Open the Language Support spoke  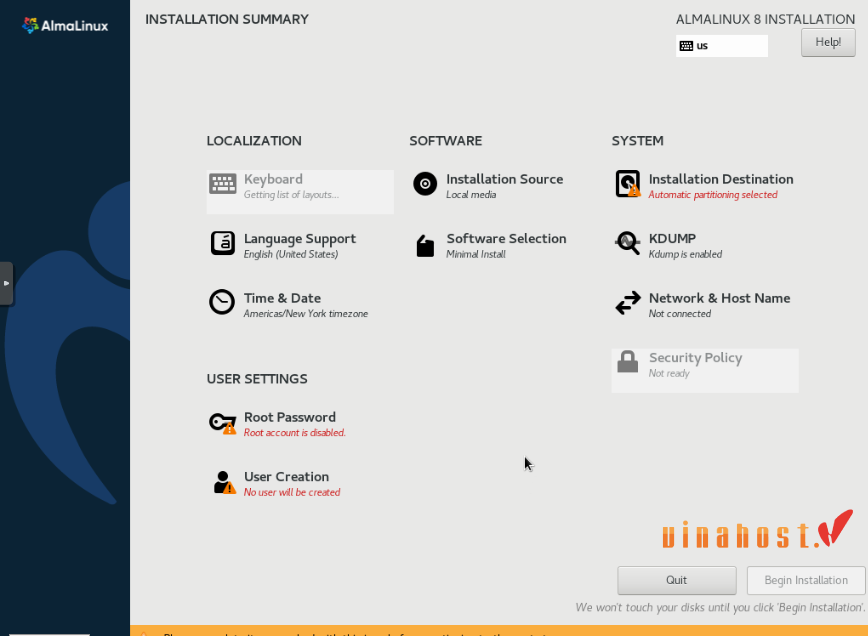299,239
